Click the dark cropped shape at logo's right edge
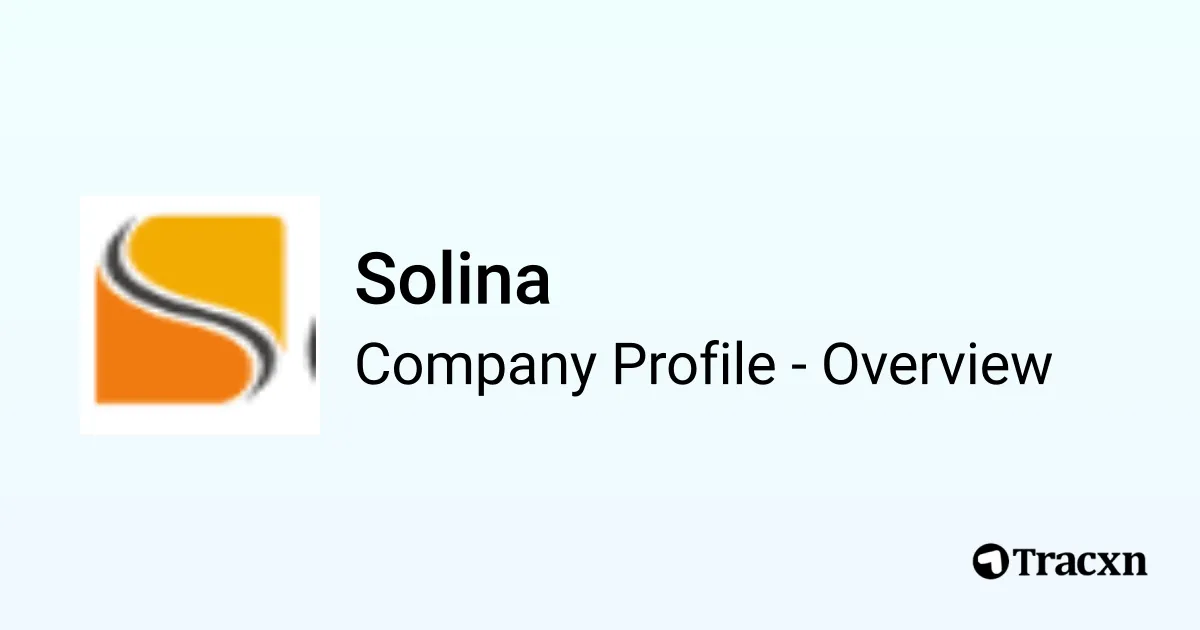The image size is (1200, 630). (311, 350)
